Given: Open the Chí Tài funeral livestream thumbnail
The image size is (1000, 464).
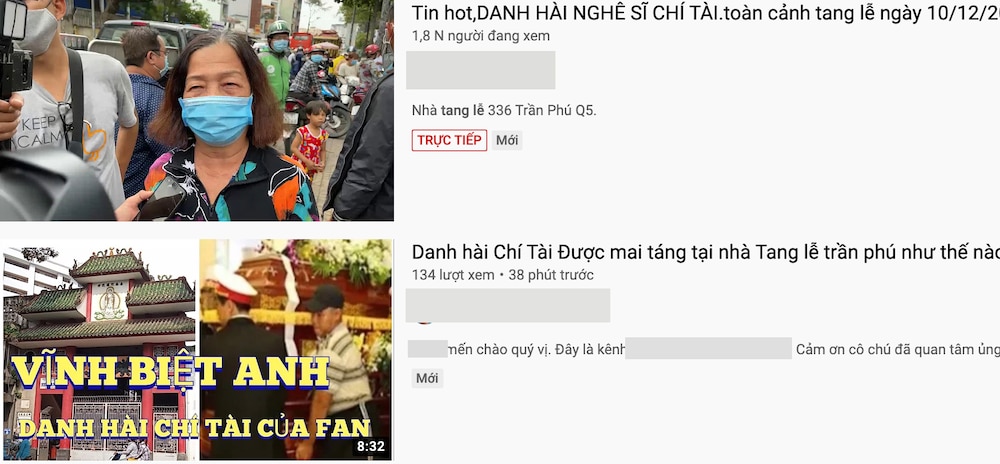Looking at the screenshot, I should [196, 110].
